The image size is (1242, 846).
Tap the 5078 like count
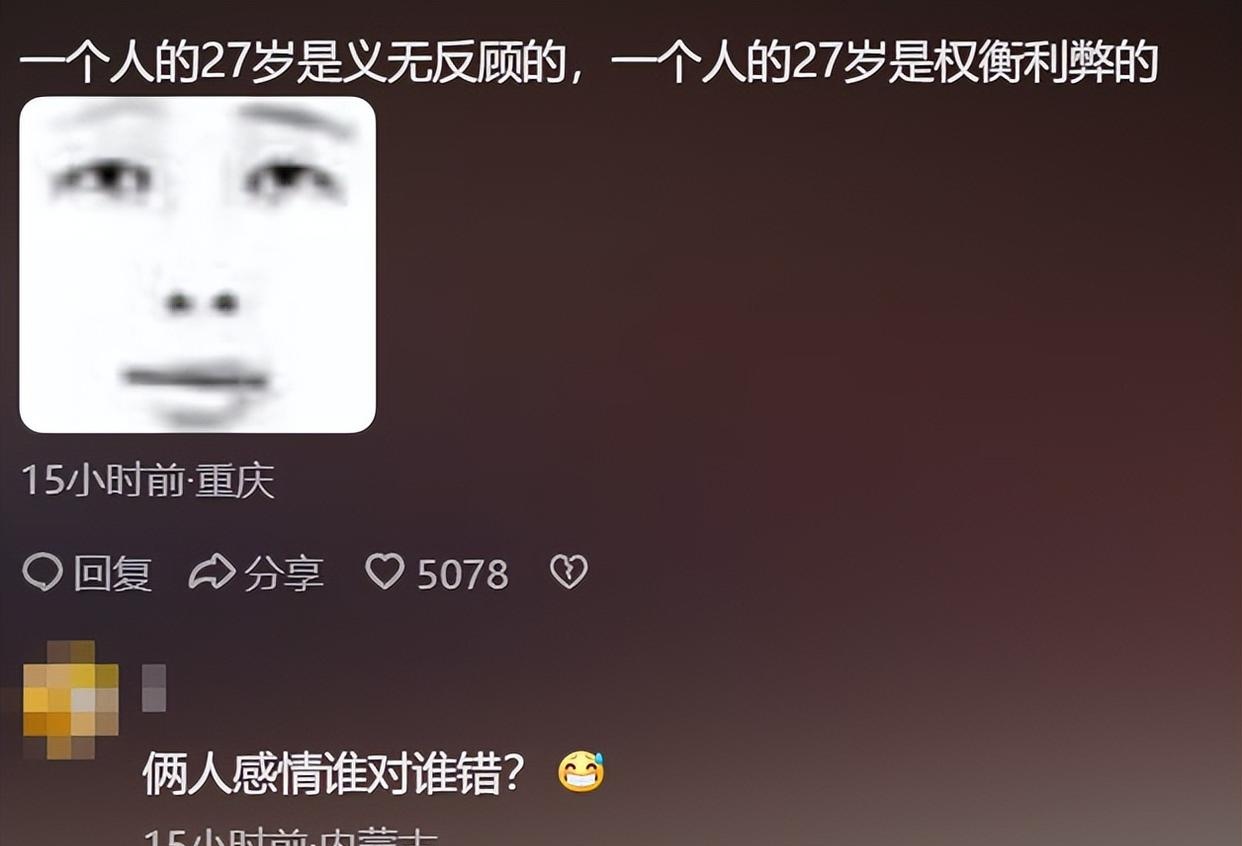tap(462, 575)
